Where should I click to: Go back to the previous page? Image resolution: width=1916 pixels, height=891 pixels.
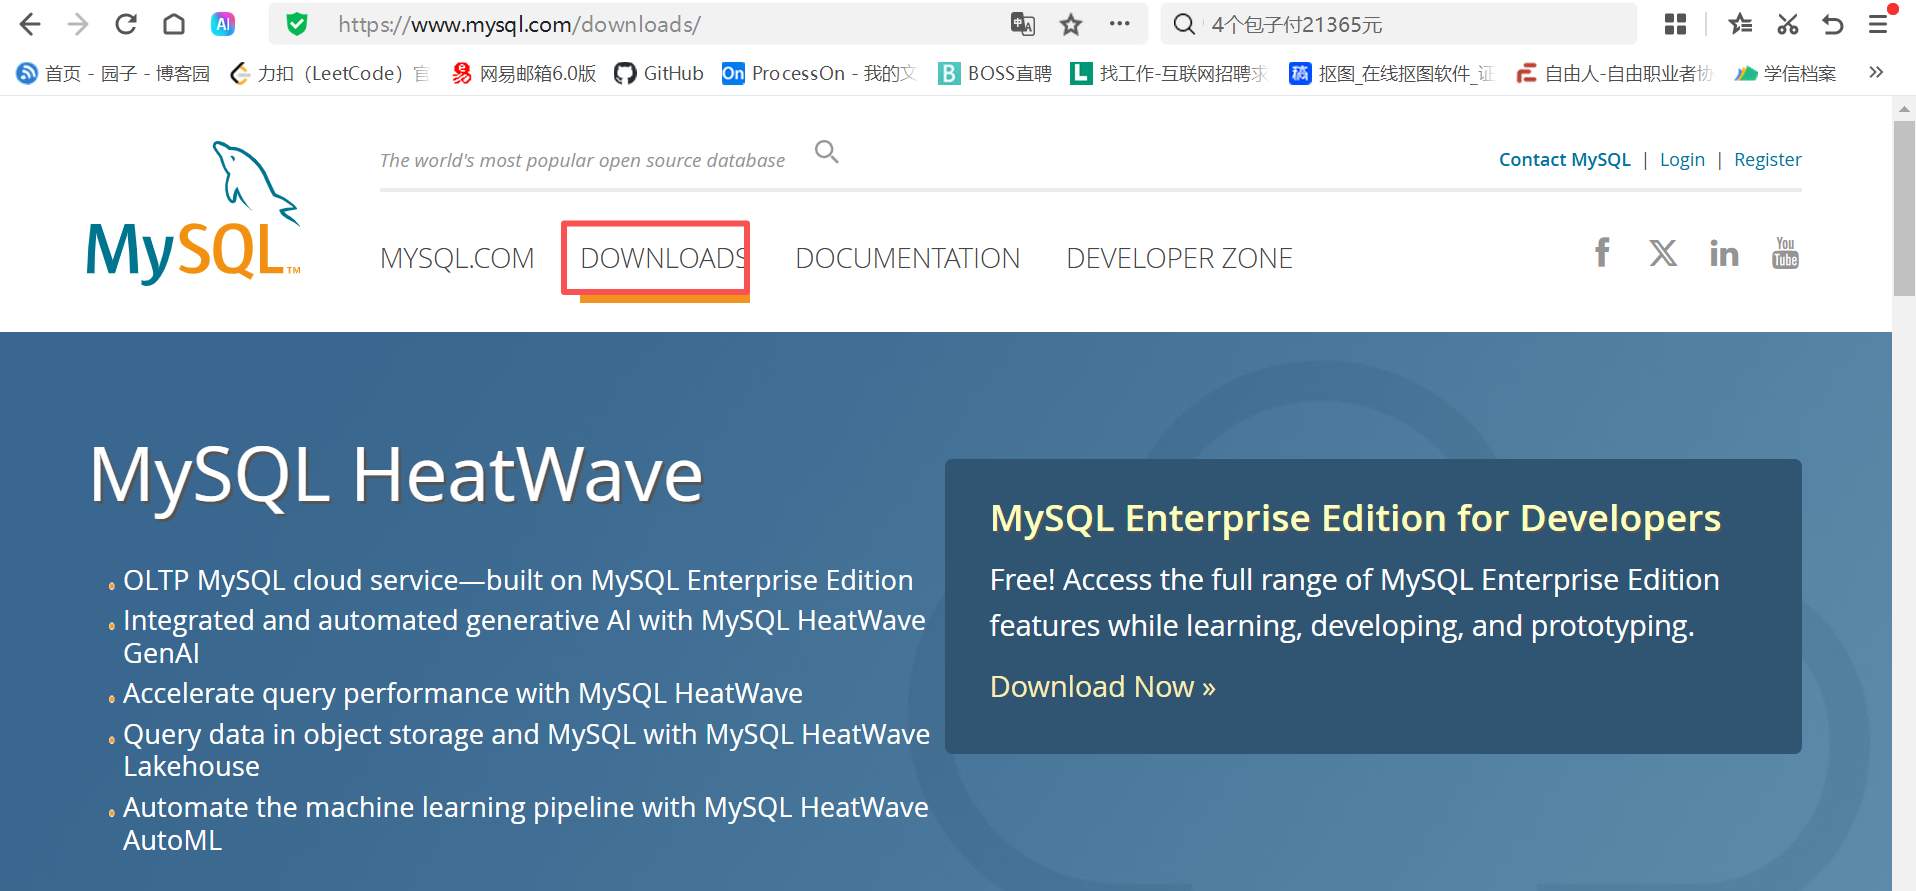[30, 24]
